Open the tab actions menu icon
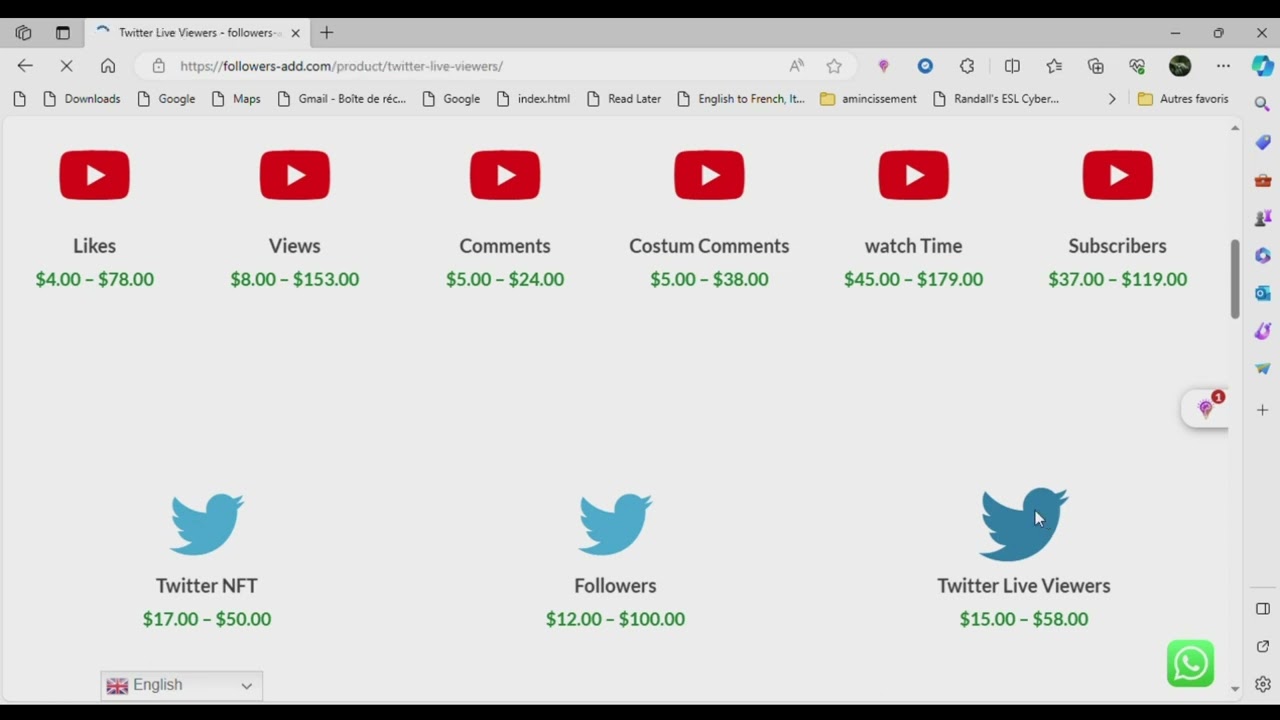1280x720 pixels. (63, 33)
